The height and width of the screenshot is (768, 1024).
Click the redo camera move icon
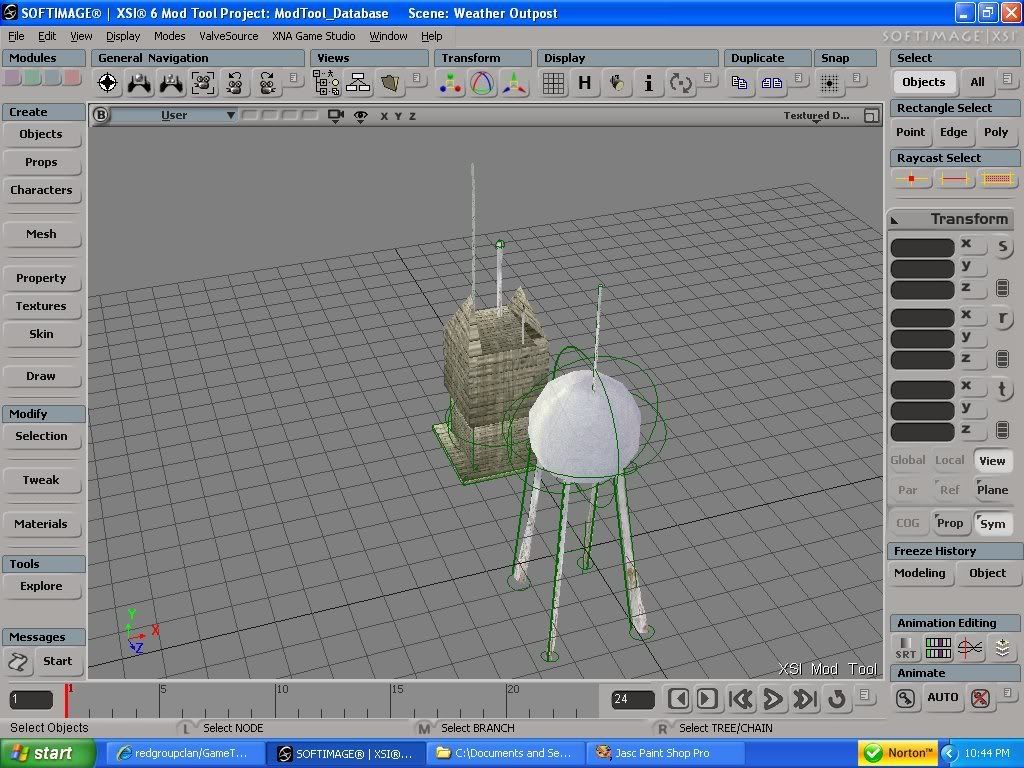coord(266,83)
